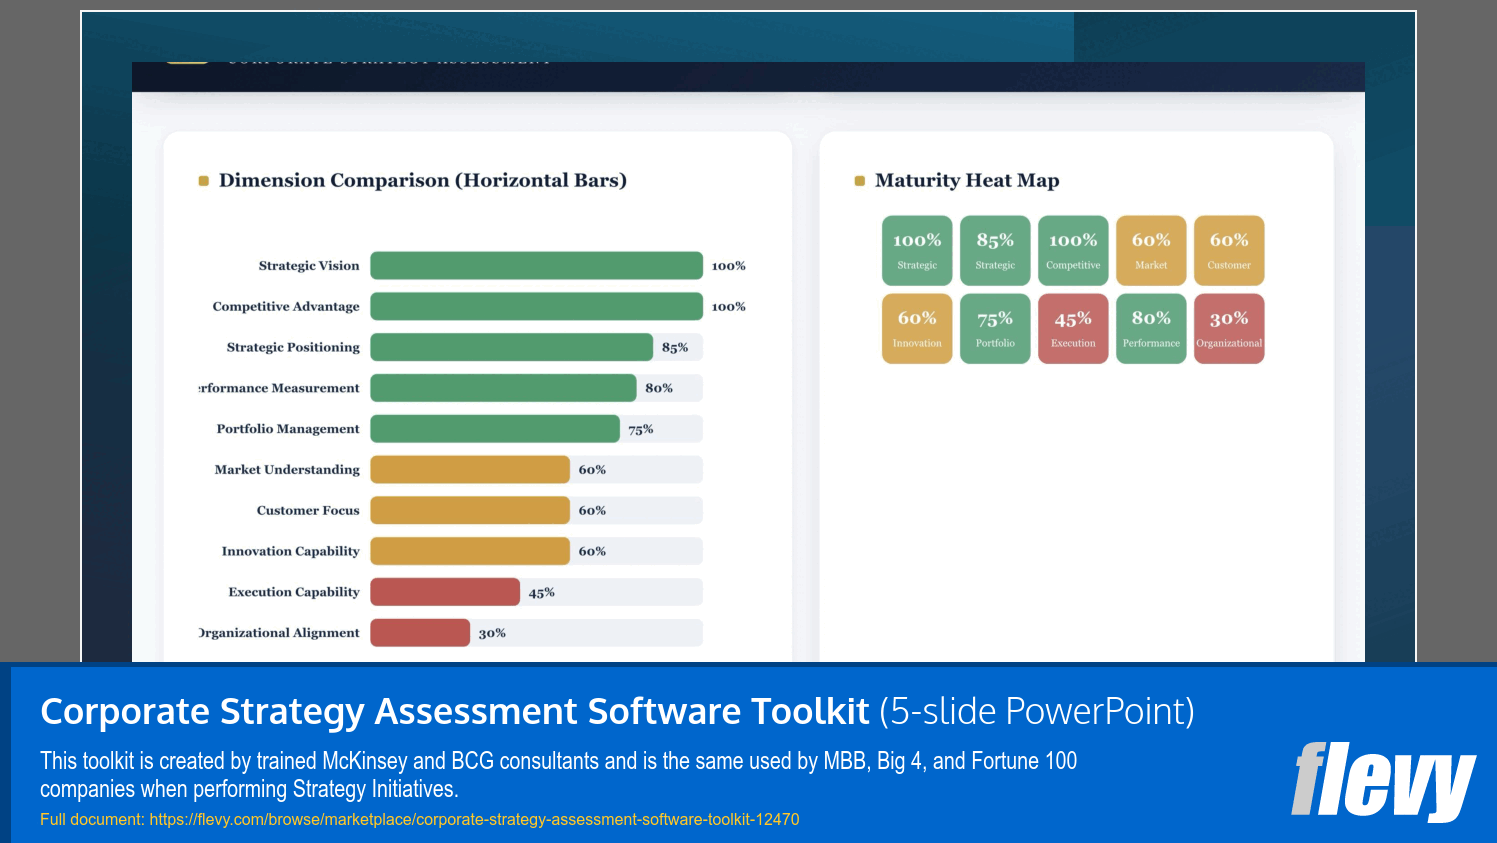Click the gold bullet beside Maturity Heat Map

(x=859, y=181)
